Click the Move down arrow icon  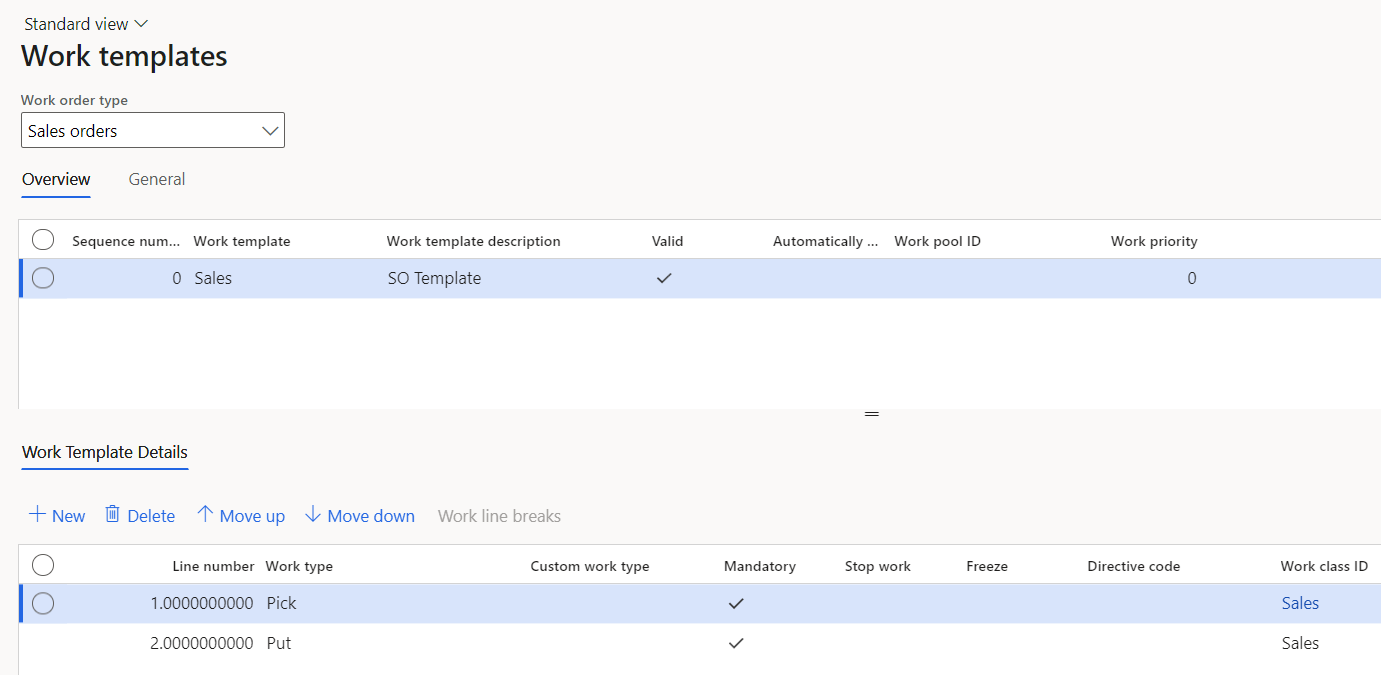[x=313, y=515]
